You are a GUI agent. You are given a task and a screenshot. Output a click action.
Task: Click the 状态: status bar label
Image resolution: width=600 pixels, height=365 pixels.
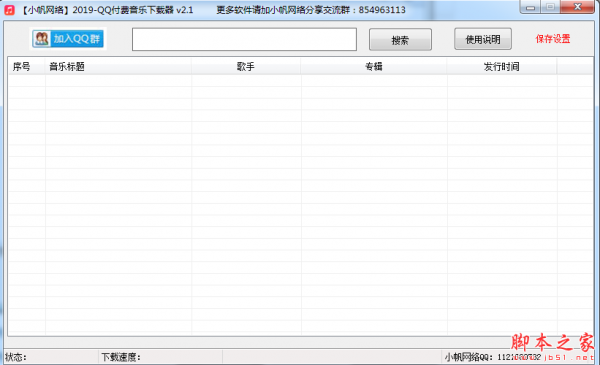click(x=16, y=357)
